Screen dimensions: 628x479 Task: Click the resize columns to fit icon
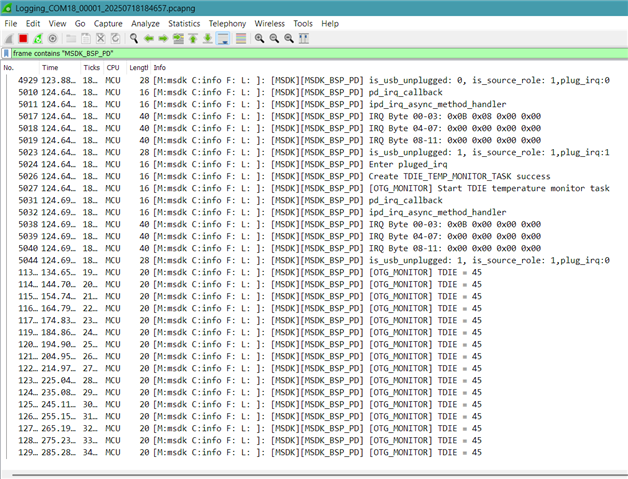click(304, 38)
